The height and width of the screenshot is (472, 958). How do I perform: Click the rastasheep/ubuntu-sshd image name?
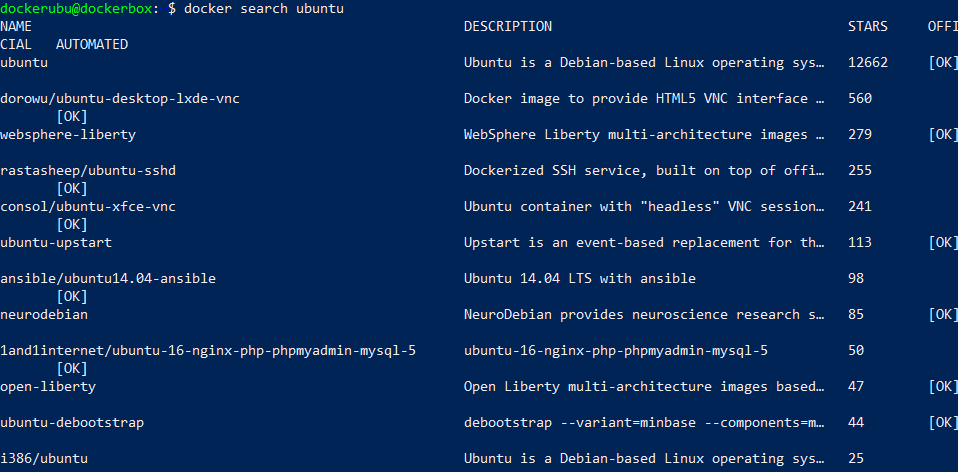pyautogui.click(x=88, y=170)
